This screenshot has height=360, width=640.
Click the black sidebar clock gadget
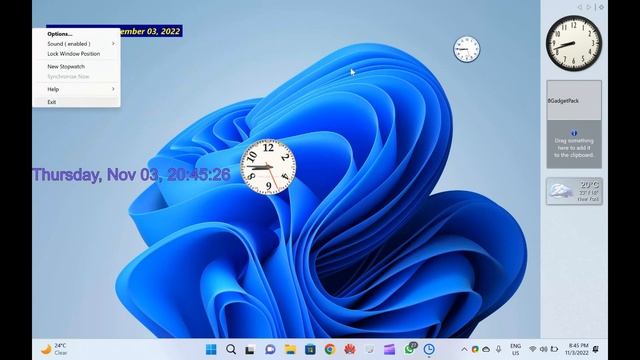574,43
